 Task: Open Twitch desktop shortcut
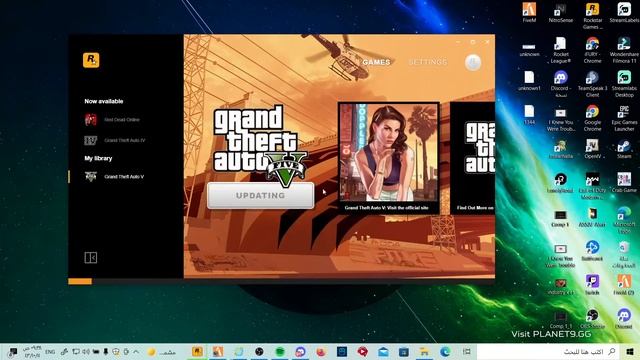592,285
